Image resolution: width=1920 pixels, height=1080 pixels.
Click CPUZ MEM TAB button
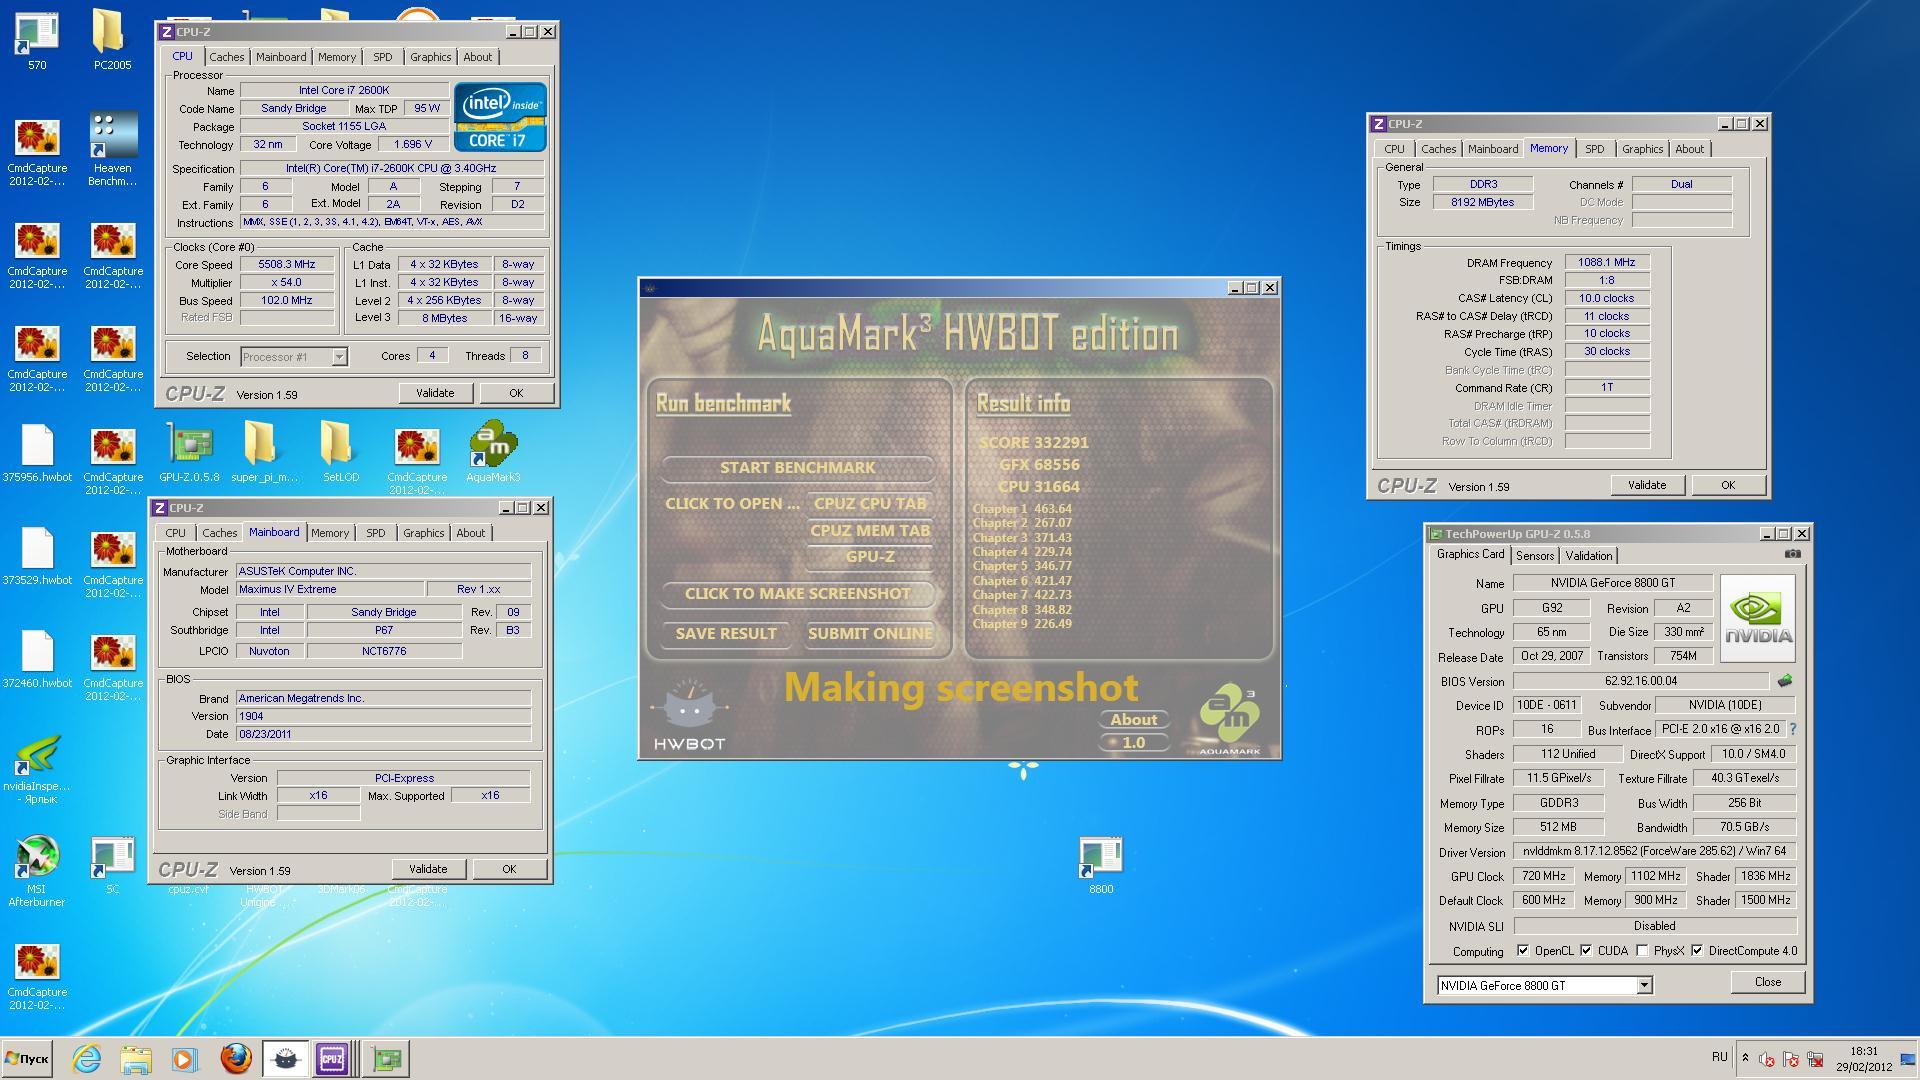[x=869, y=530]
